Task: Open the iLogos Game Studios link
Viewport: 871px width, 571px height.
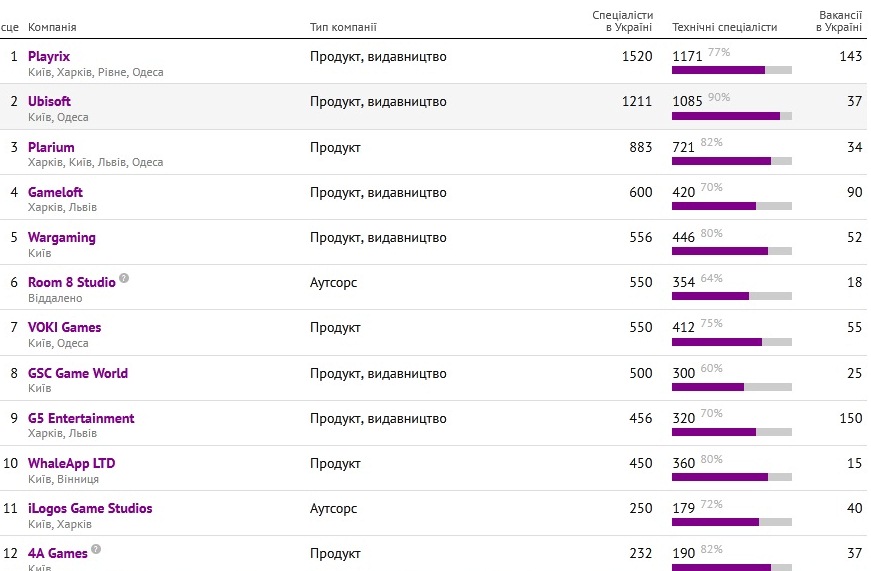Action: point(90,508)
